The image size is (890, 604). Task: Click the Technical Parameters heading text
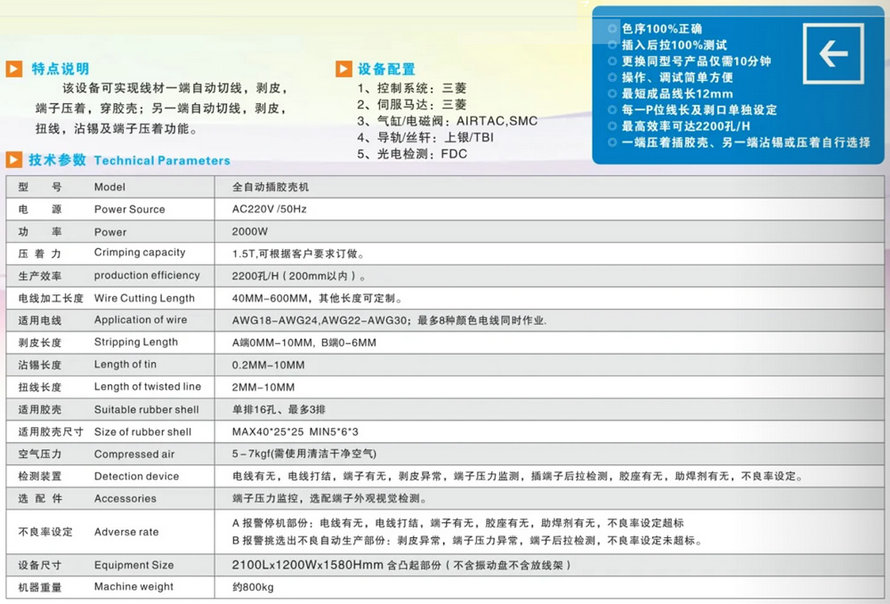pos(162,160)
